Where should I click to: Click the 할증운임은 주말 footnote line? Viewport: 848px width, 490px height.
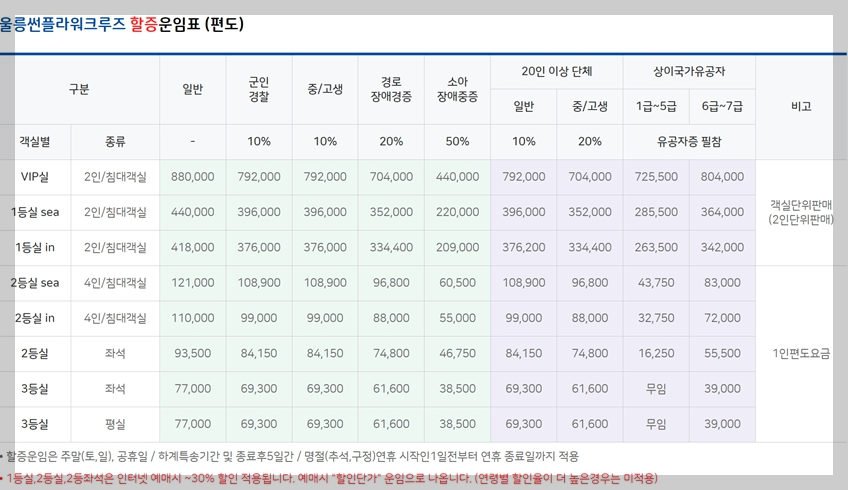(x=289, y=456)
